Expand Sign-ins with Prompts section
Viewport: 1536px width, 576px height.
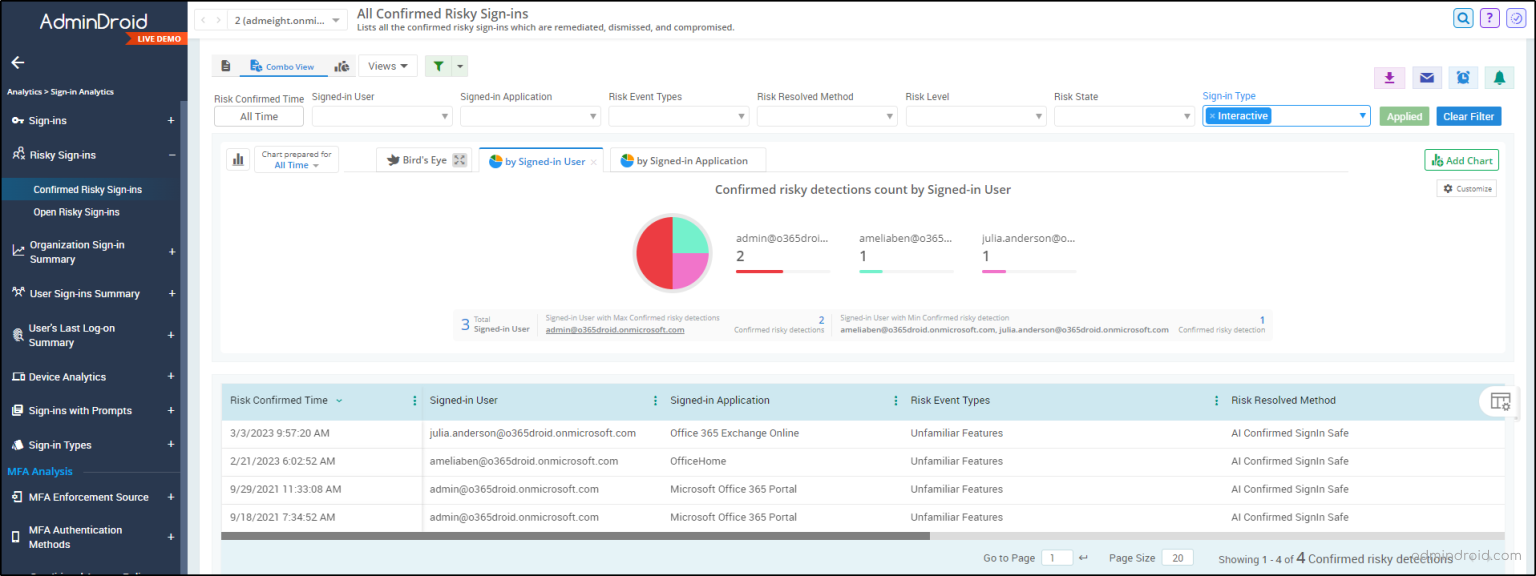pos(171,411)
